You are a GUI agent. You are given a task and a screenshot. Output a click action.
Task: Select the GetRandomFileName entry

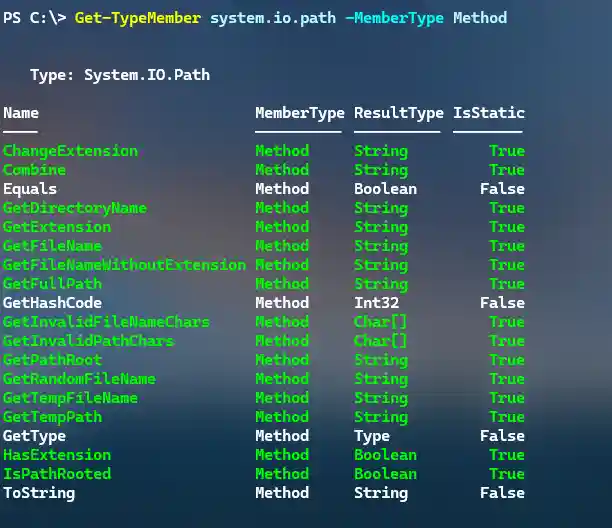pos(80,379)
